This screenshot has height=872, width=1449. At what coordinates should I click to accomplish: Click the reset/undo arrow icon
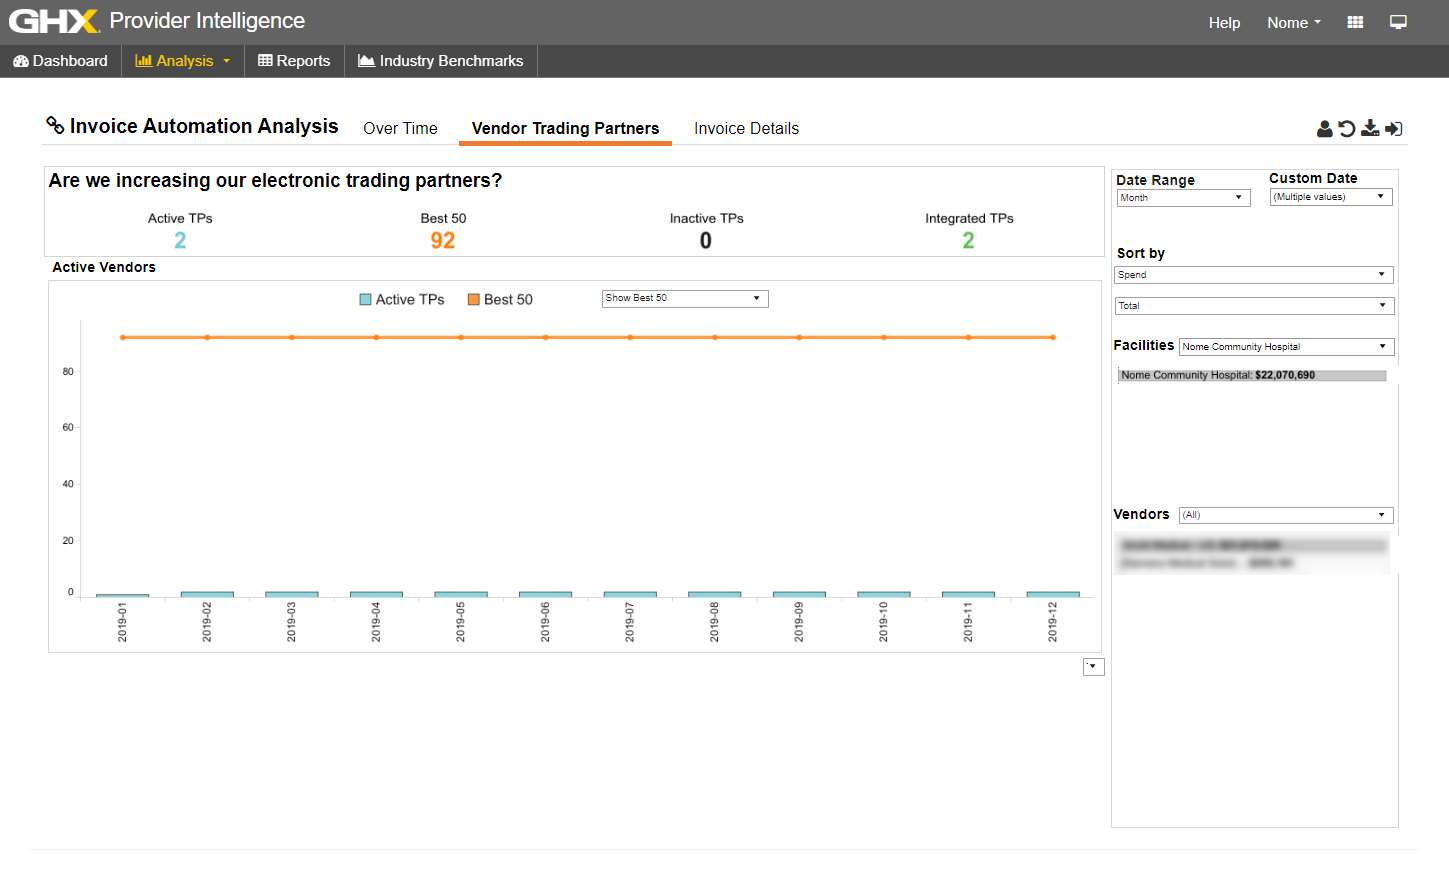click(x=1347, y=129)
